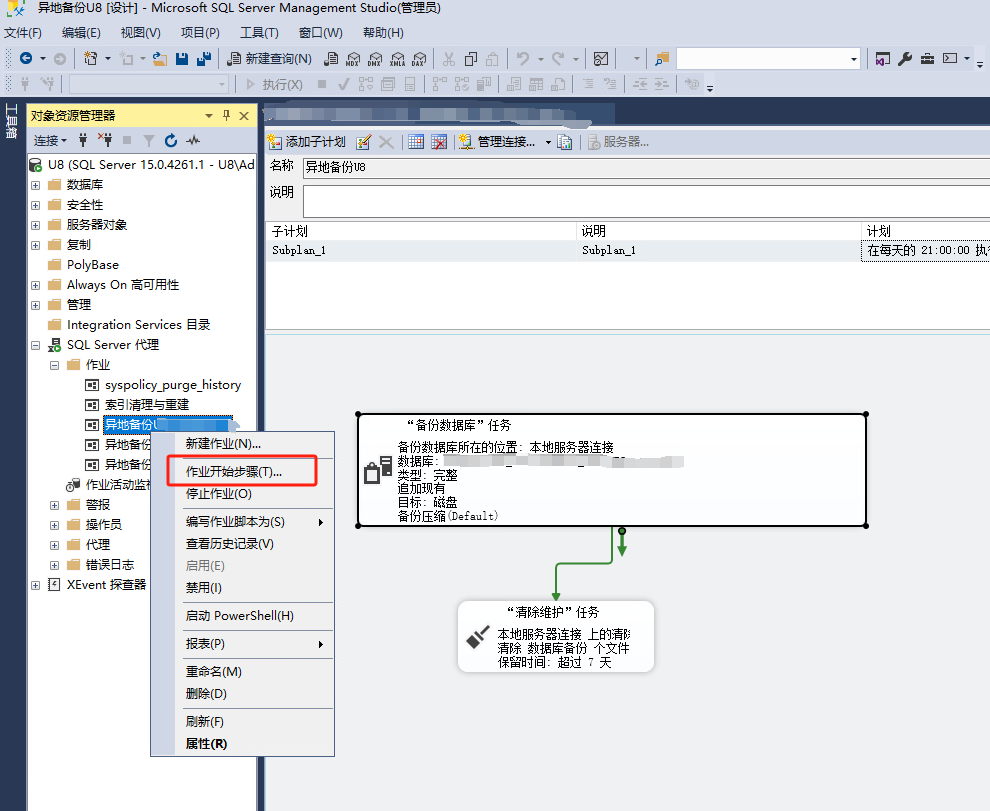The image size is (990, 811).
Task: Open the 帮助(H) menu
Action: tap(383, 33)
